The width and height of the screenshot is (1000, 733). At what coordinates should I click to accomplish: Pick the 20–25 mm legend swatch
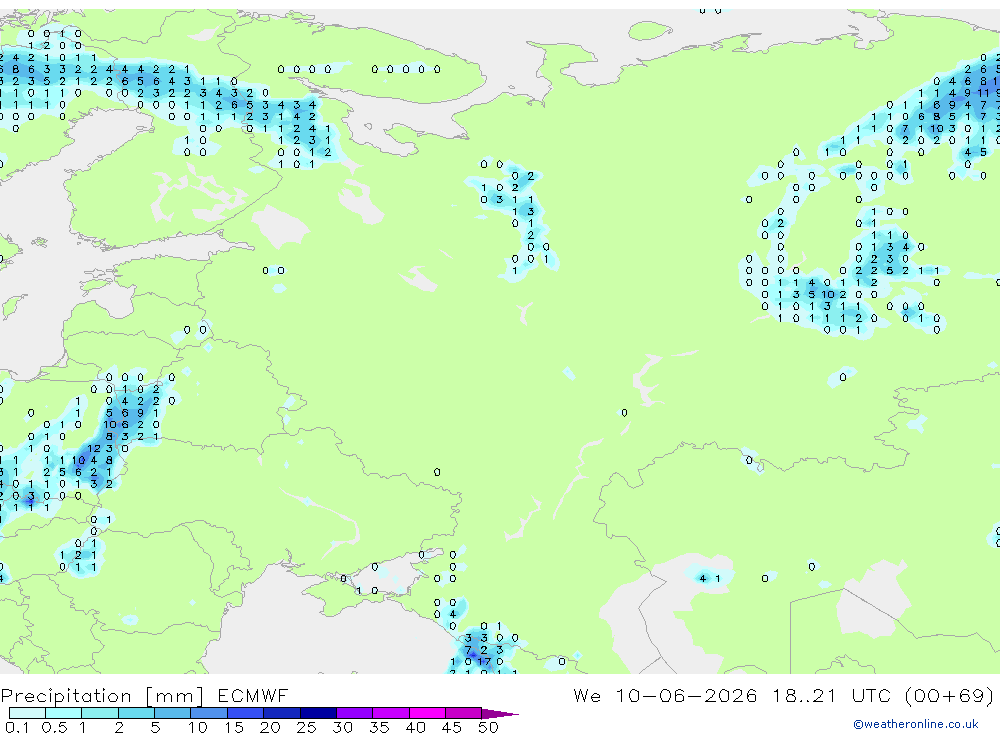(x=282, y=713)
